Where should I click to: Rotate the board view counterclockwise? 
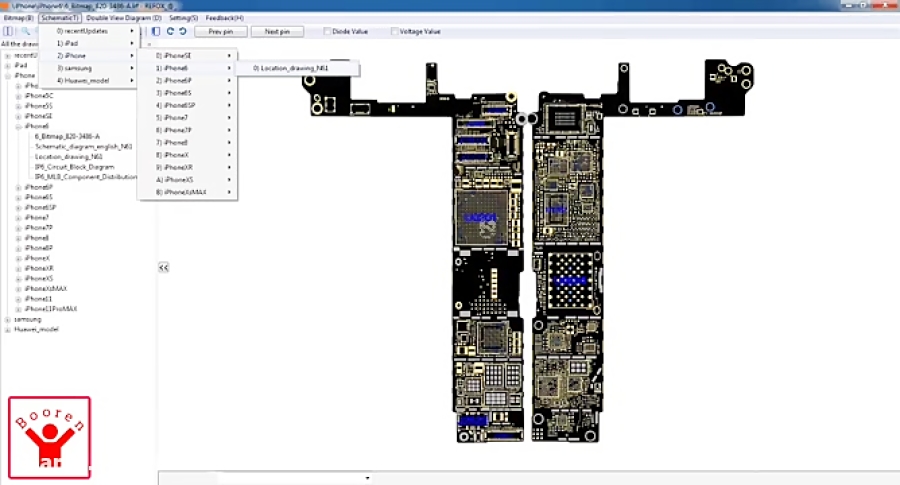(183, 31)
